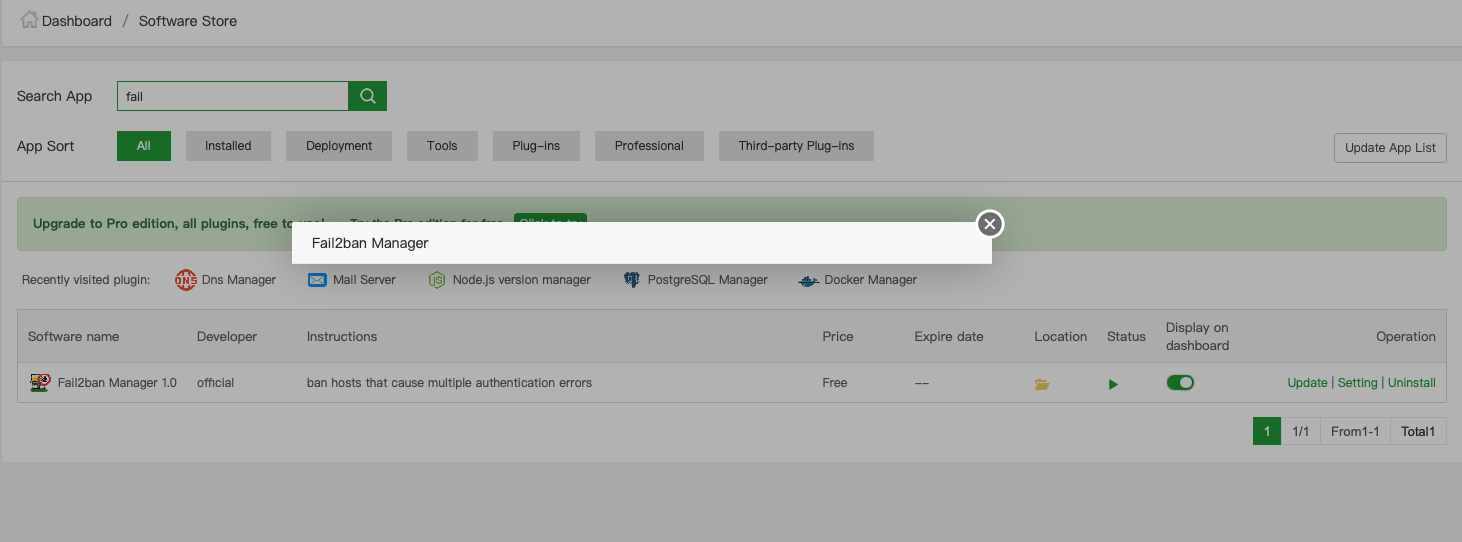Click the Dashboard home icon

[29, 19]
